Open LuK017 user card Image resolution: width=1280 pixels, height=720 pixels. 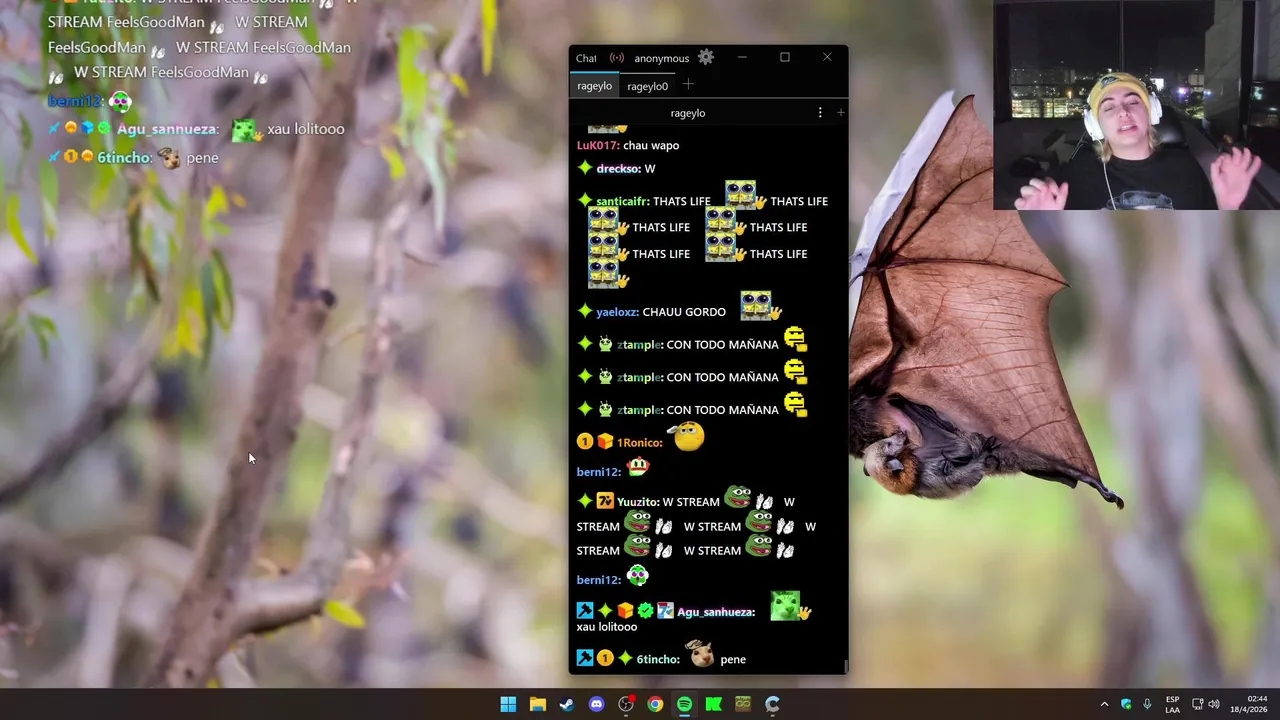pos(598,145)
